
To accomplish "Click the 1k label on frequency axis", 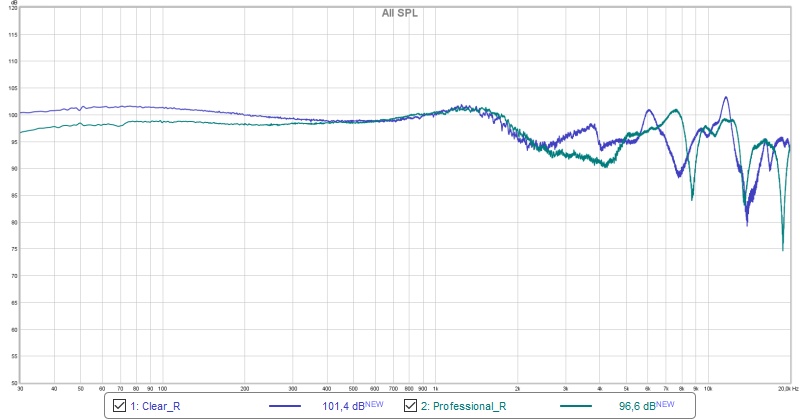I will click(435, 387).
